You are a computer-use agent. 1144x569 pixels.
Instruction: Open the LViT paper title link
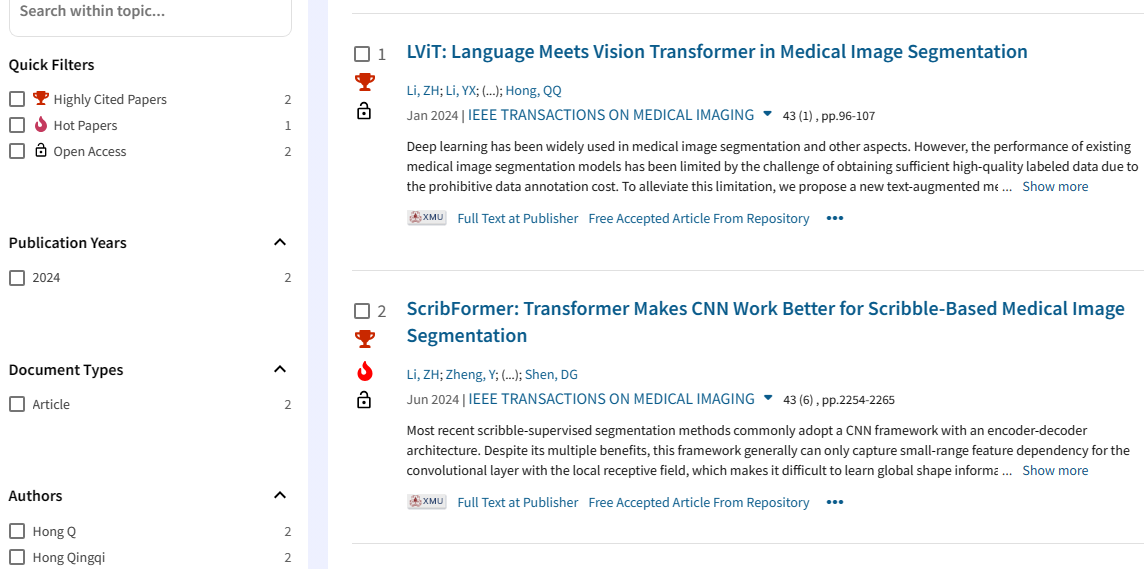pos(716,52)
